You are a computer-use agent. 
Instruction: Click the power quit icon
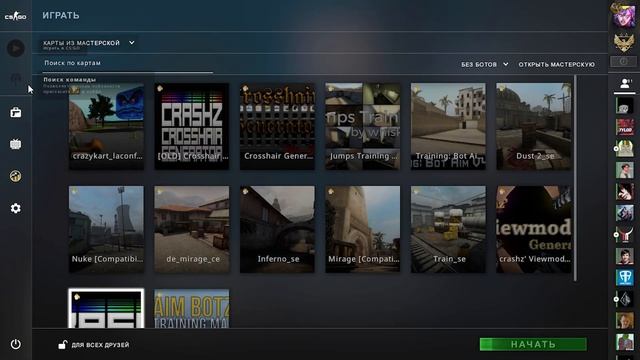tap(16, 344)
